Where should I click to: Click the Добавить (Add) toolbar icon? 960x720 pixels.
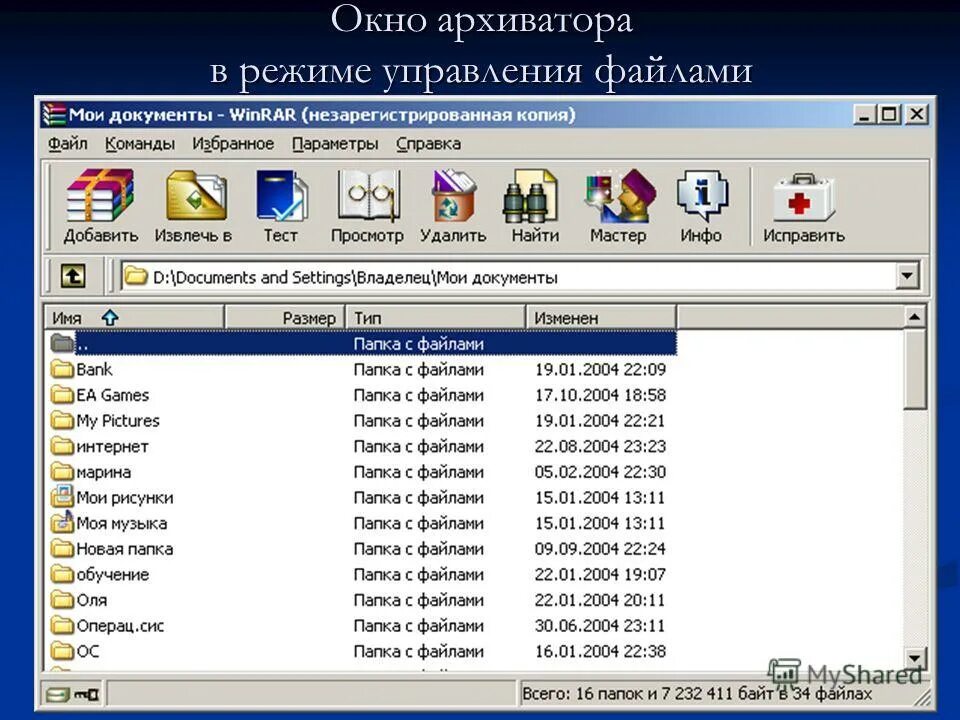tap(100, 196)
